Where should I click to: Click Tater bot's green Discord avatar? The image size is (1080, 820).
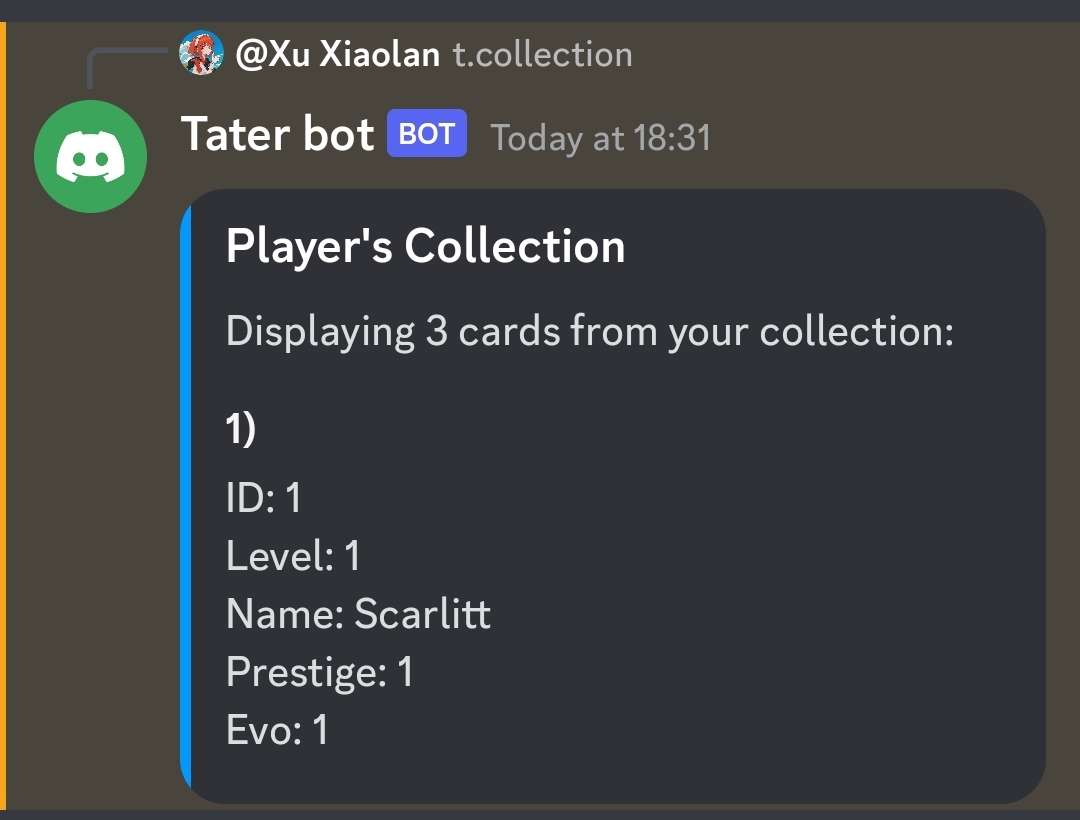pos(90,156)
